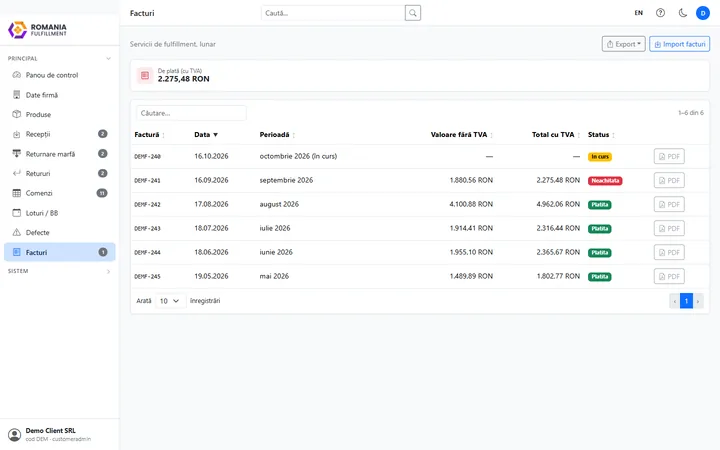
Task: Click Demo Client SRL account name
Action: pyautogui.click(x=51, y=430)
